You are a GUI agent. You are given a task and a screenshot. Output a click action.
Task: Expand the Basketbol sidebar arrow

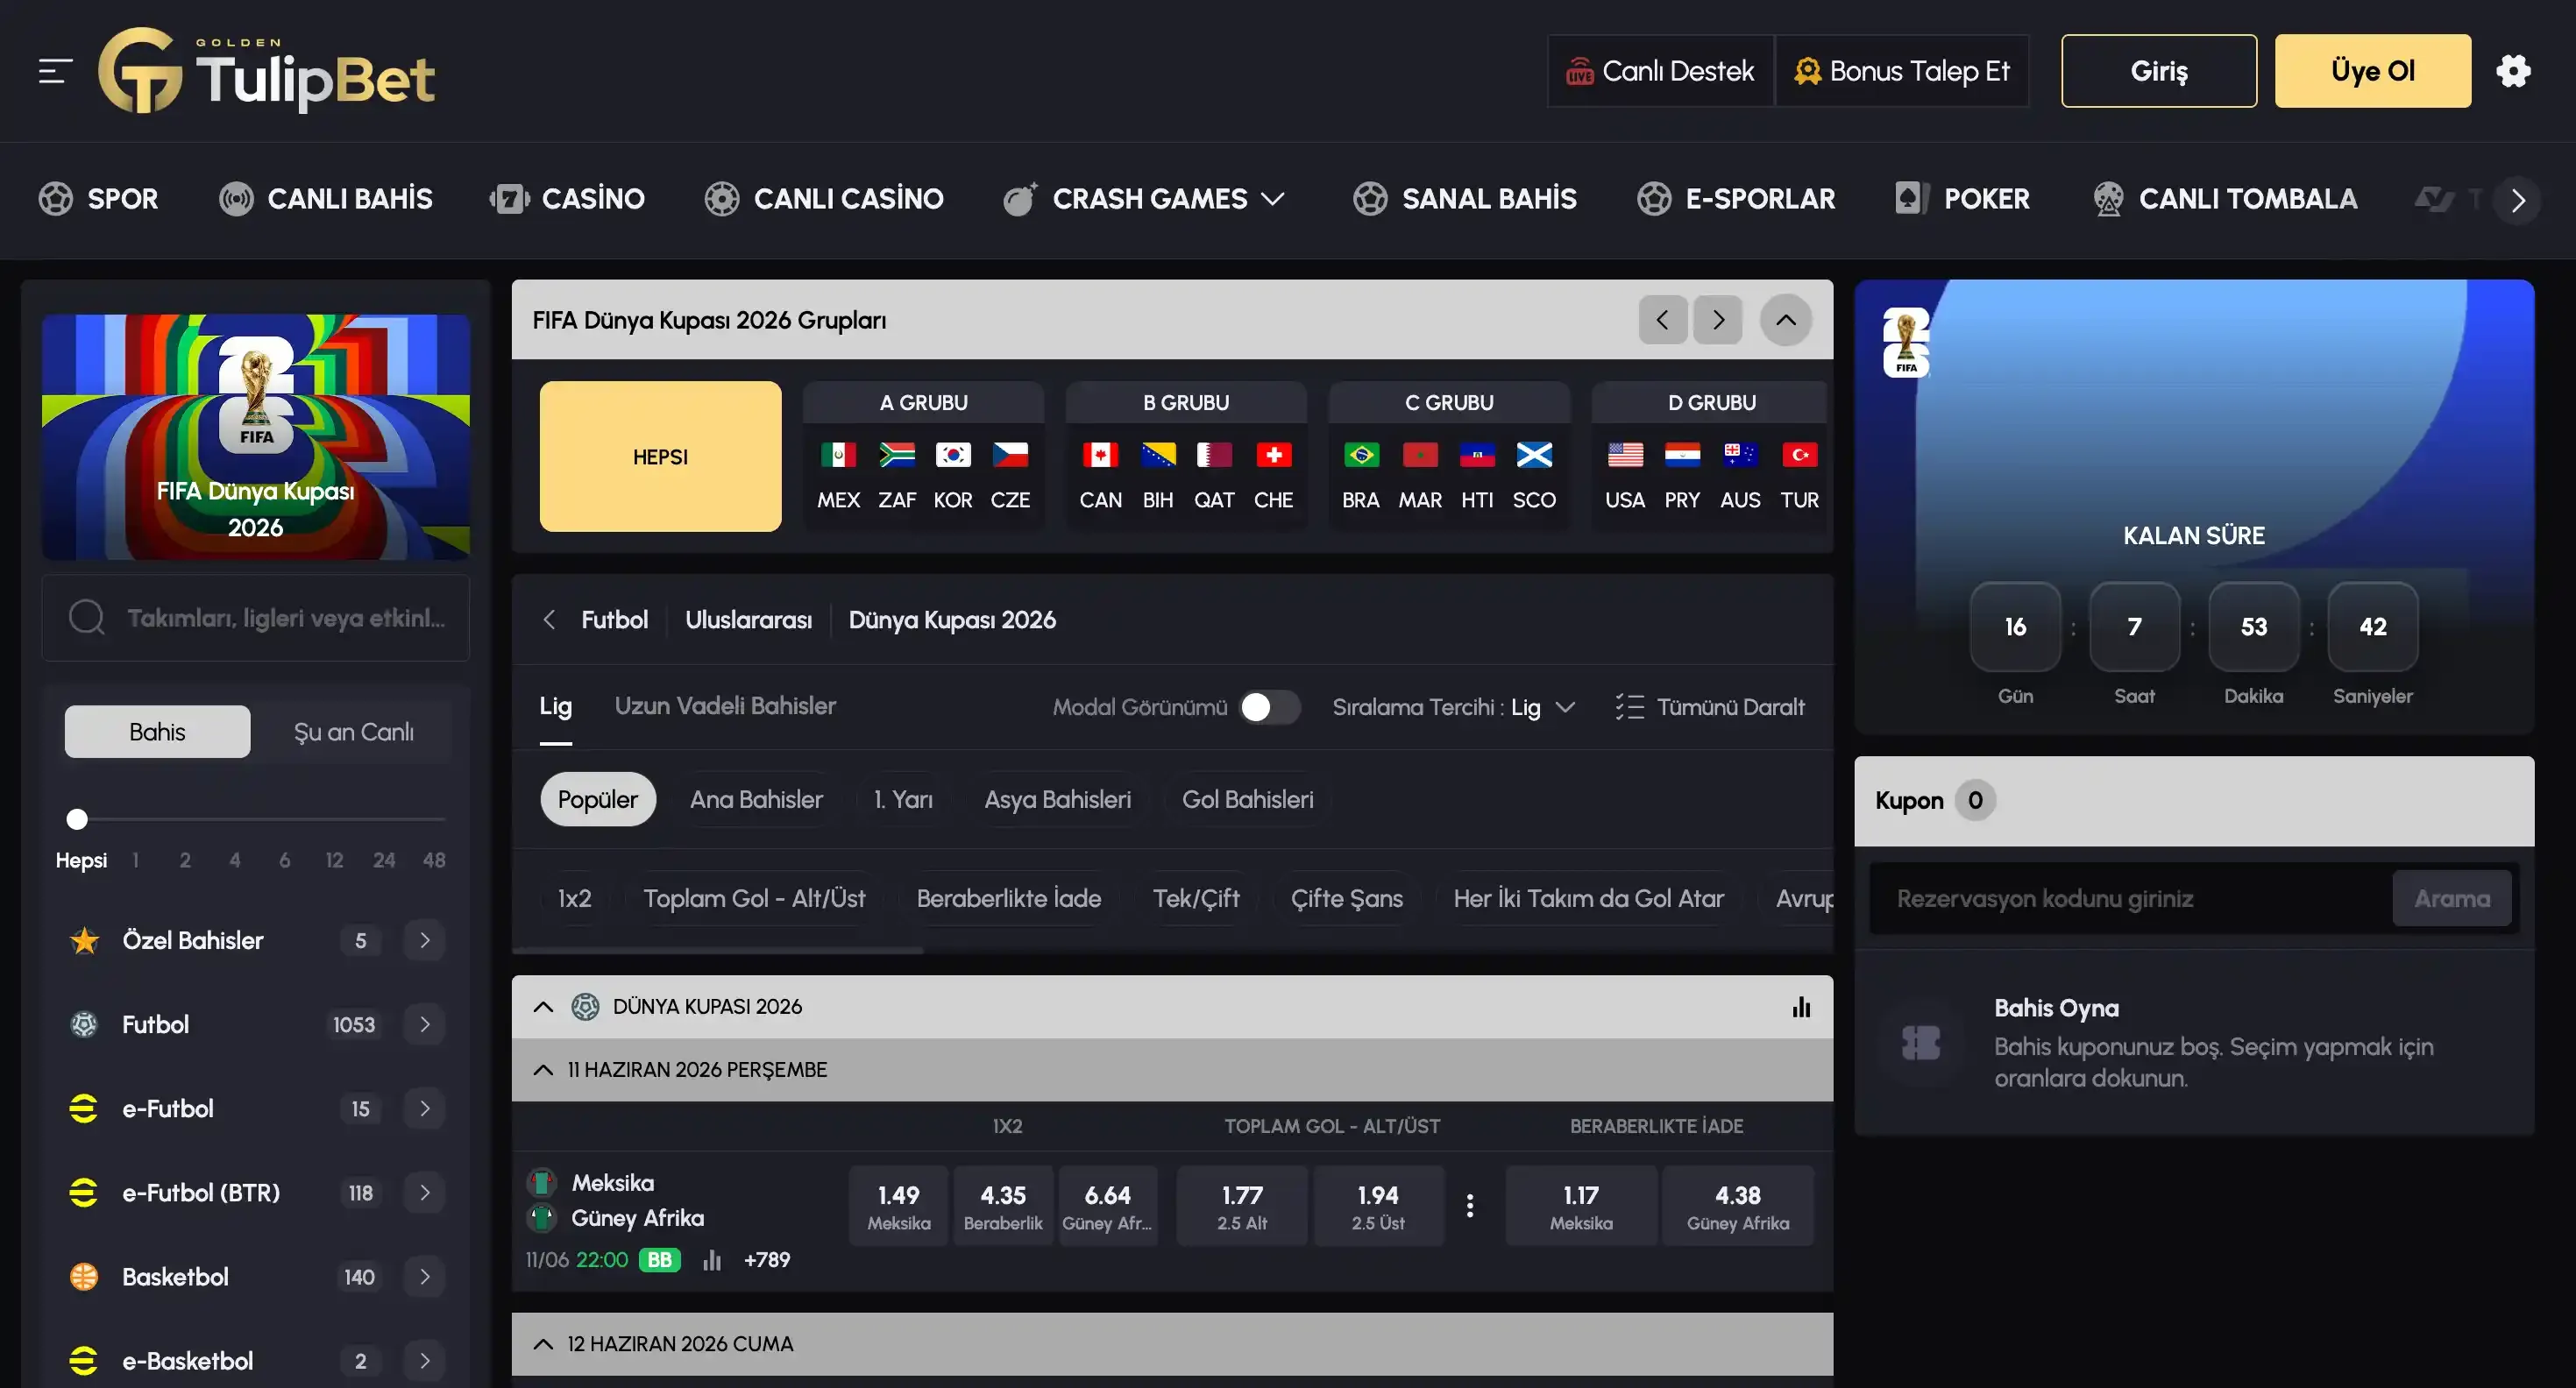click(425, 1276)
